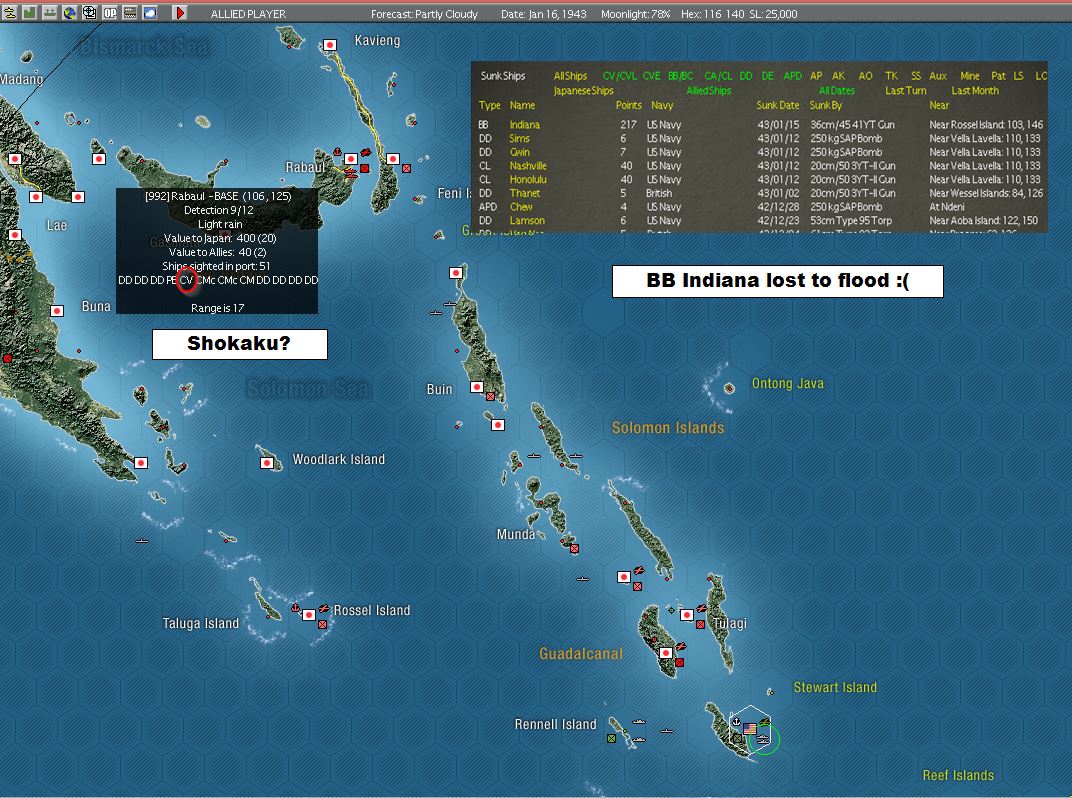Screen dimensions: 1072x798
Task: Click the green land terrain toolbar icon
Action: click(29, 12)
